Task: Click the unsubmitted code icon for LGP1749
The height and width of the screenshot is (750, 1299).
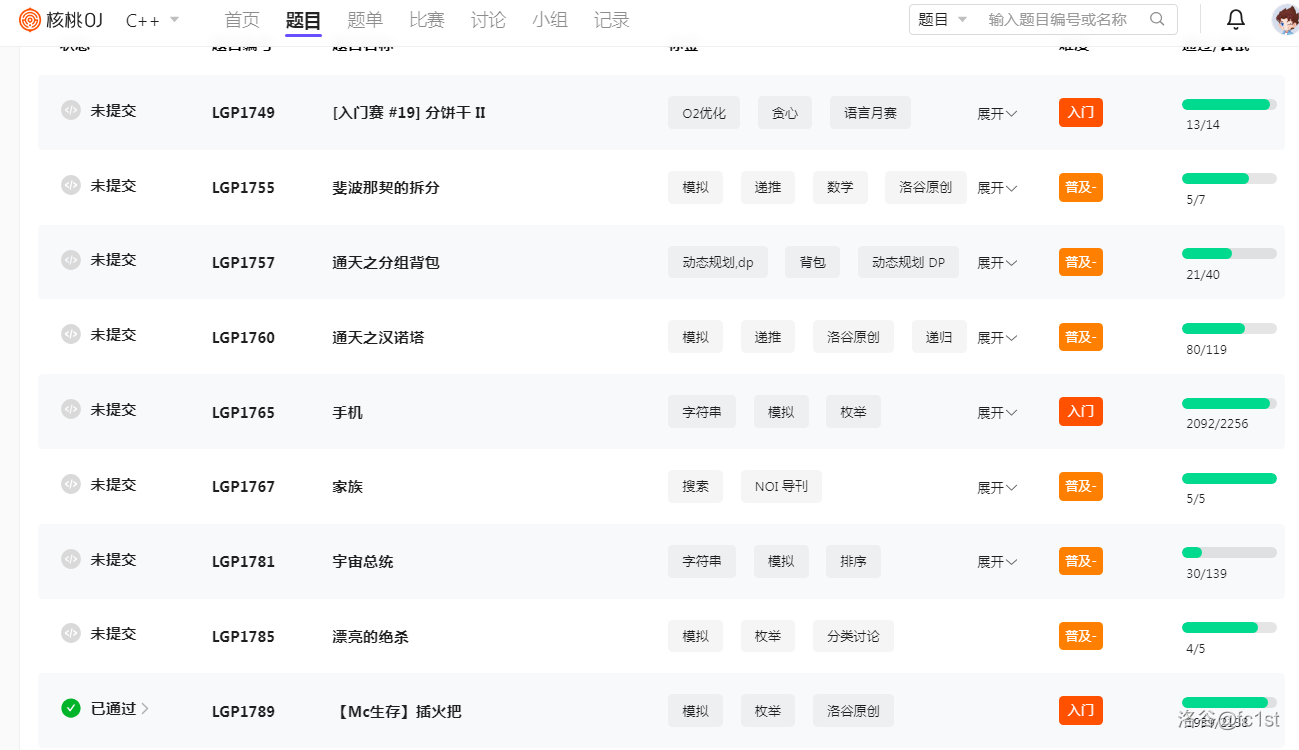Action: point(70,110)
